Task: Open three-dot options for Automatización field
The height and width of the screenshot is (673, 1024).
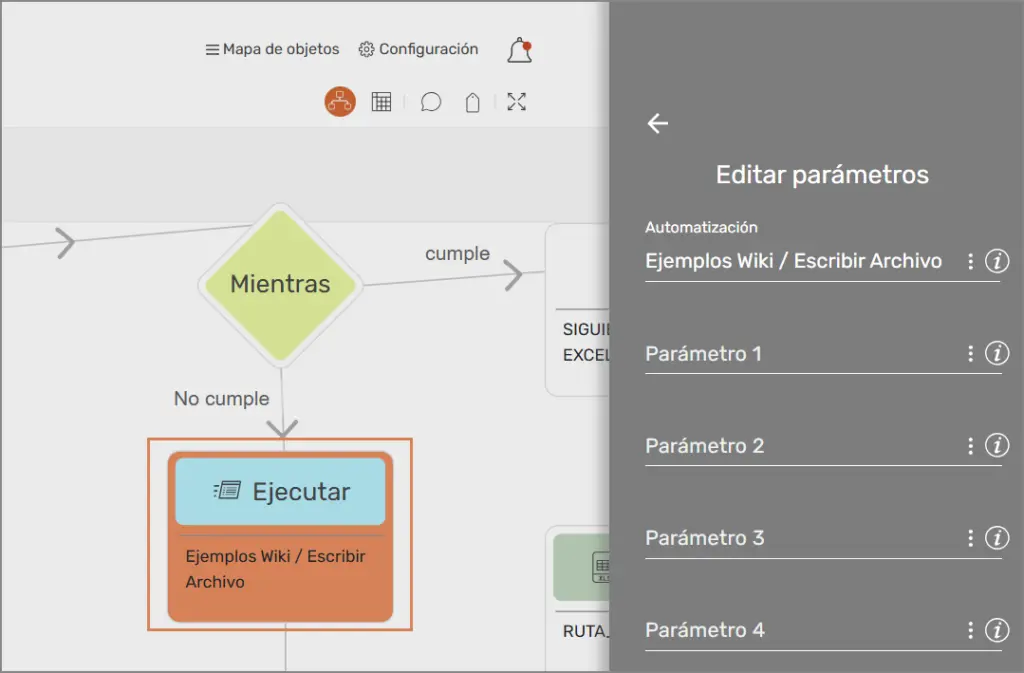Action: [x=970, y=262]
